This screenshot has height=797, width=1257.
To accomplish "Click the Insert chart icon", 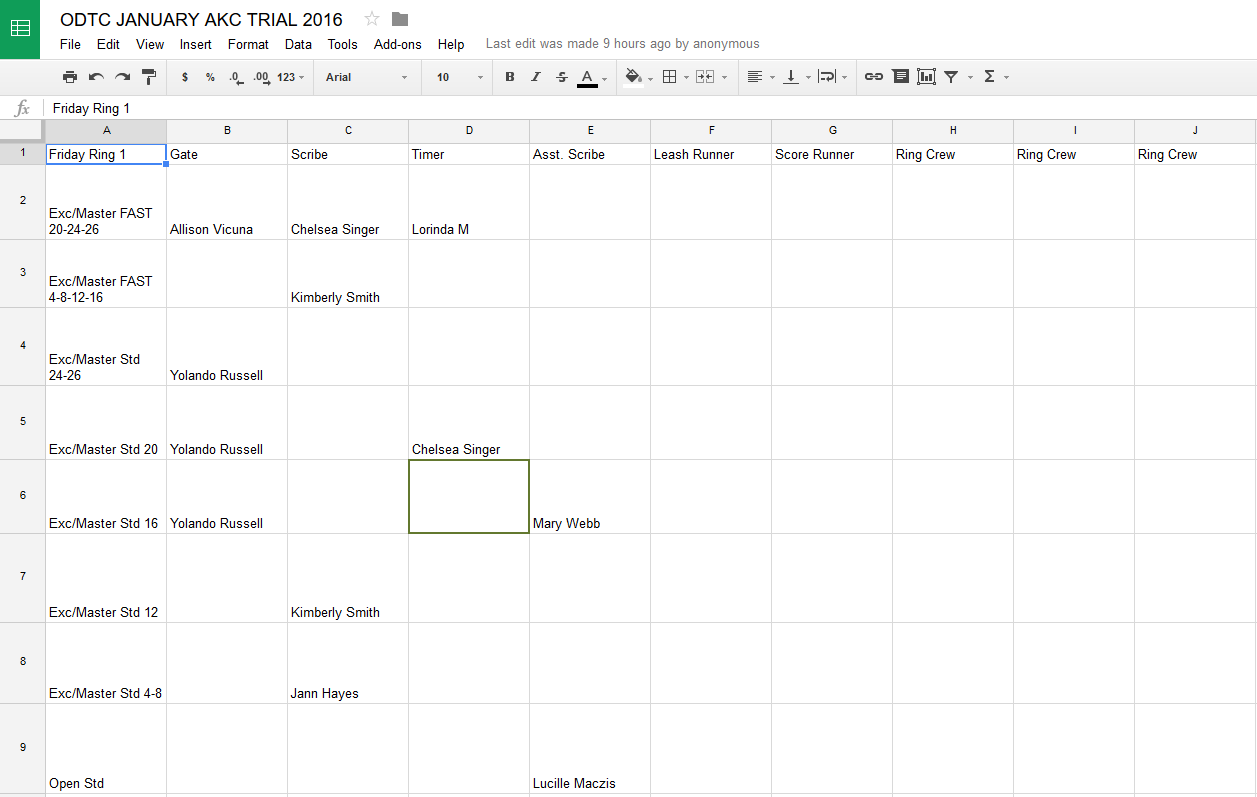I will coord(926,77).
